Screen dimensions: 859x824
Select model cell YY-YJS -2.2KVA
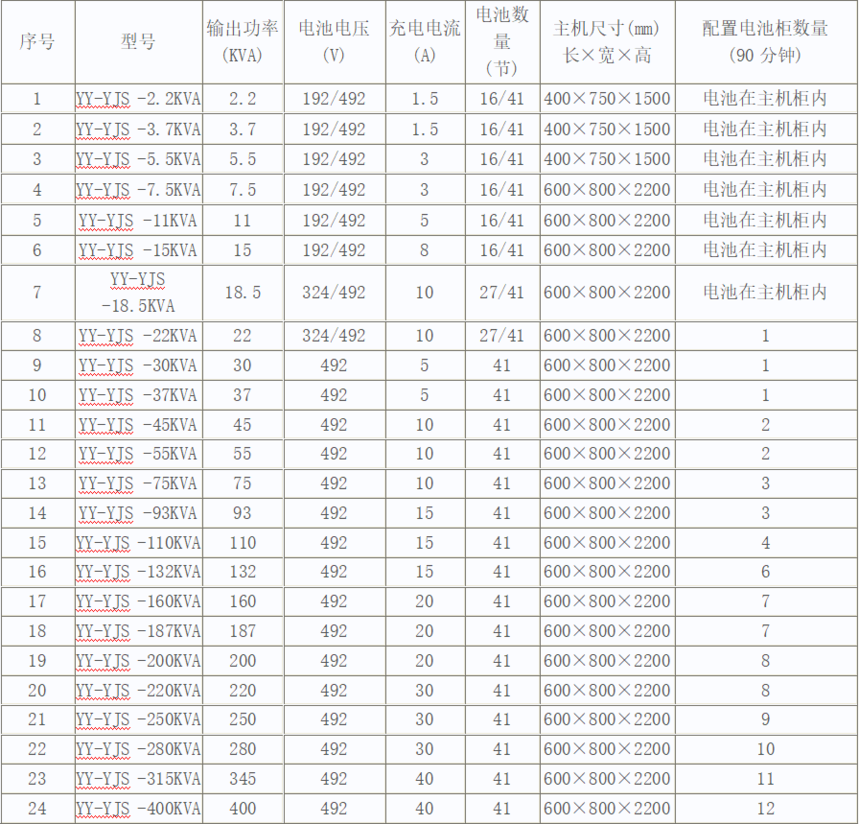pos(138,99)
